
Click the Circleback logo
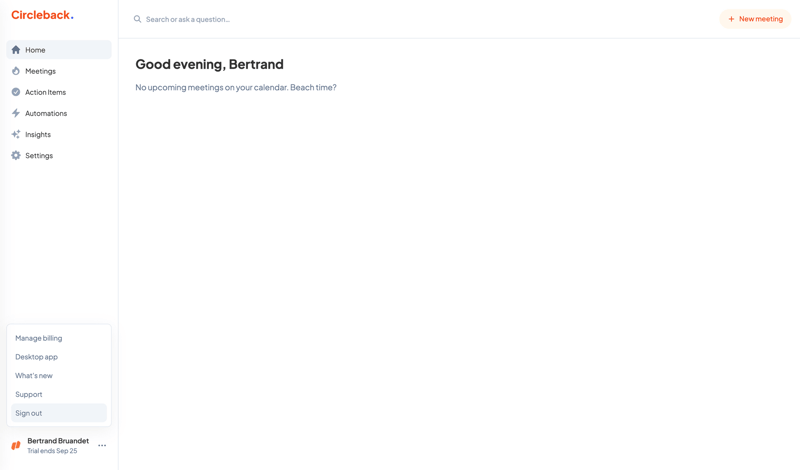point(42,15)
